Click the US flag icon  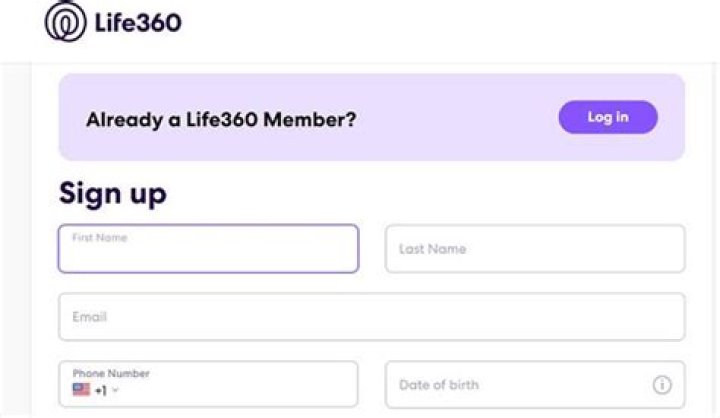pos(81,390)
